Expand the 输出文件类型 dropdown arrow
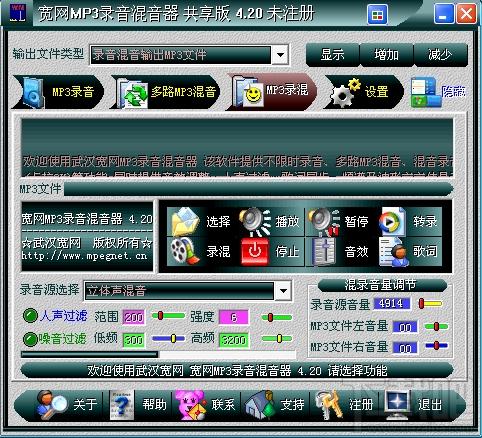Image resolution: width=482 pixels, height=438 pixels. coord(280,54)
